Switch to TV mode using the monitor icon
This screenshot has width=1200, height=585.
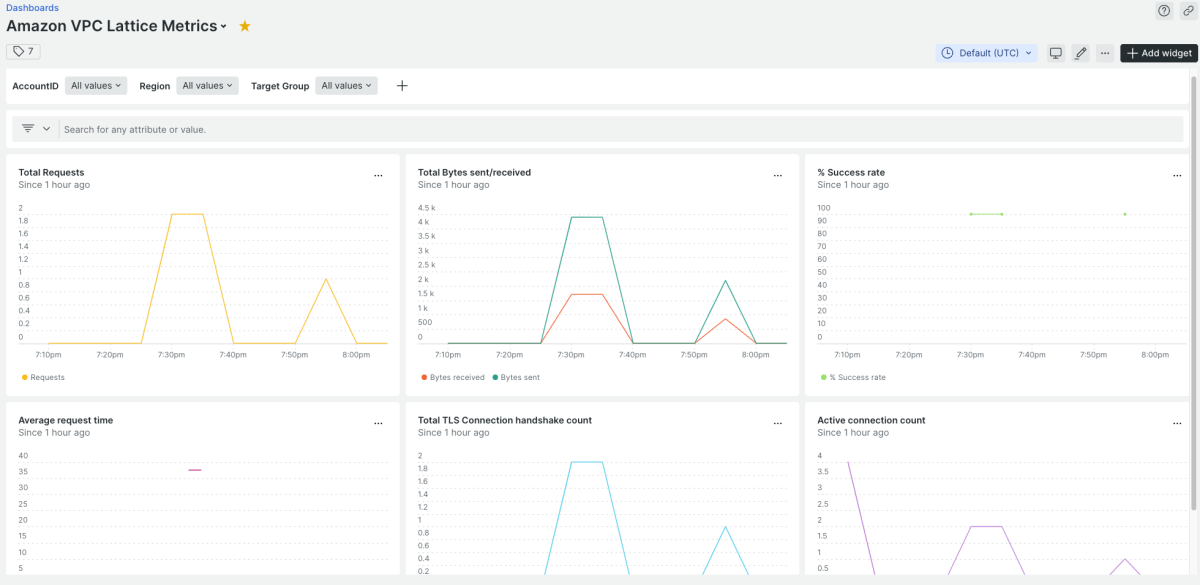coord(1055,53)
